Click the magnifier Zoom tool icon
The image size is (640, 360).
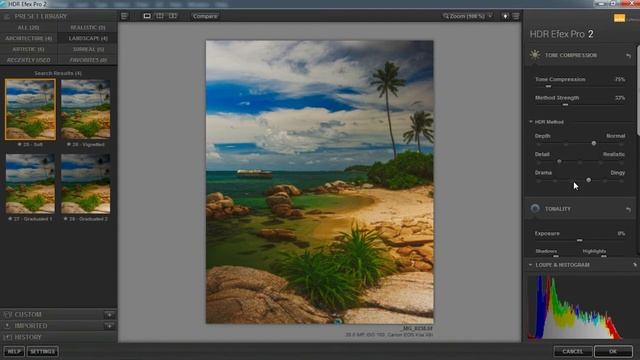[x=446, y=16]
